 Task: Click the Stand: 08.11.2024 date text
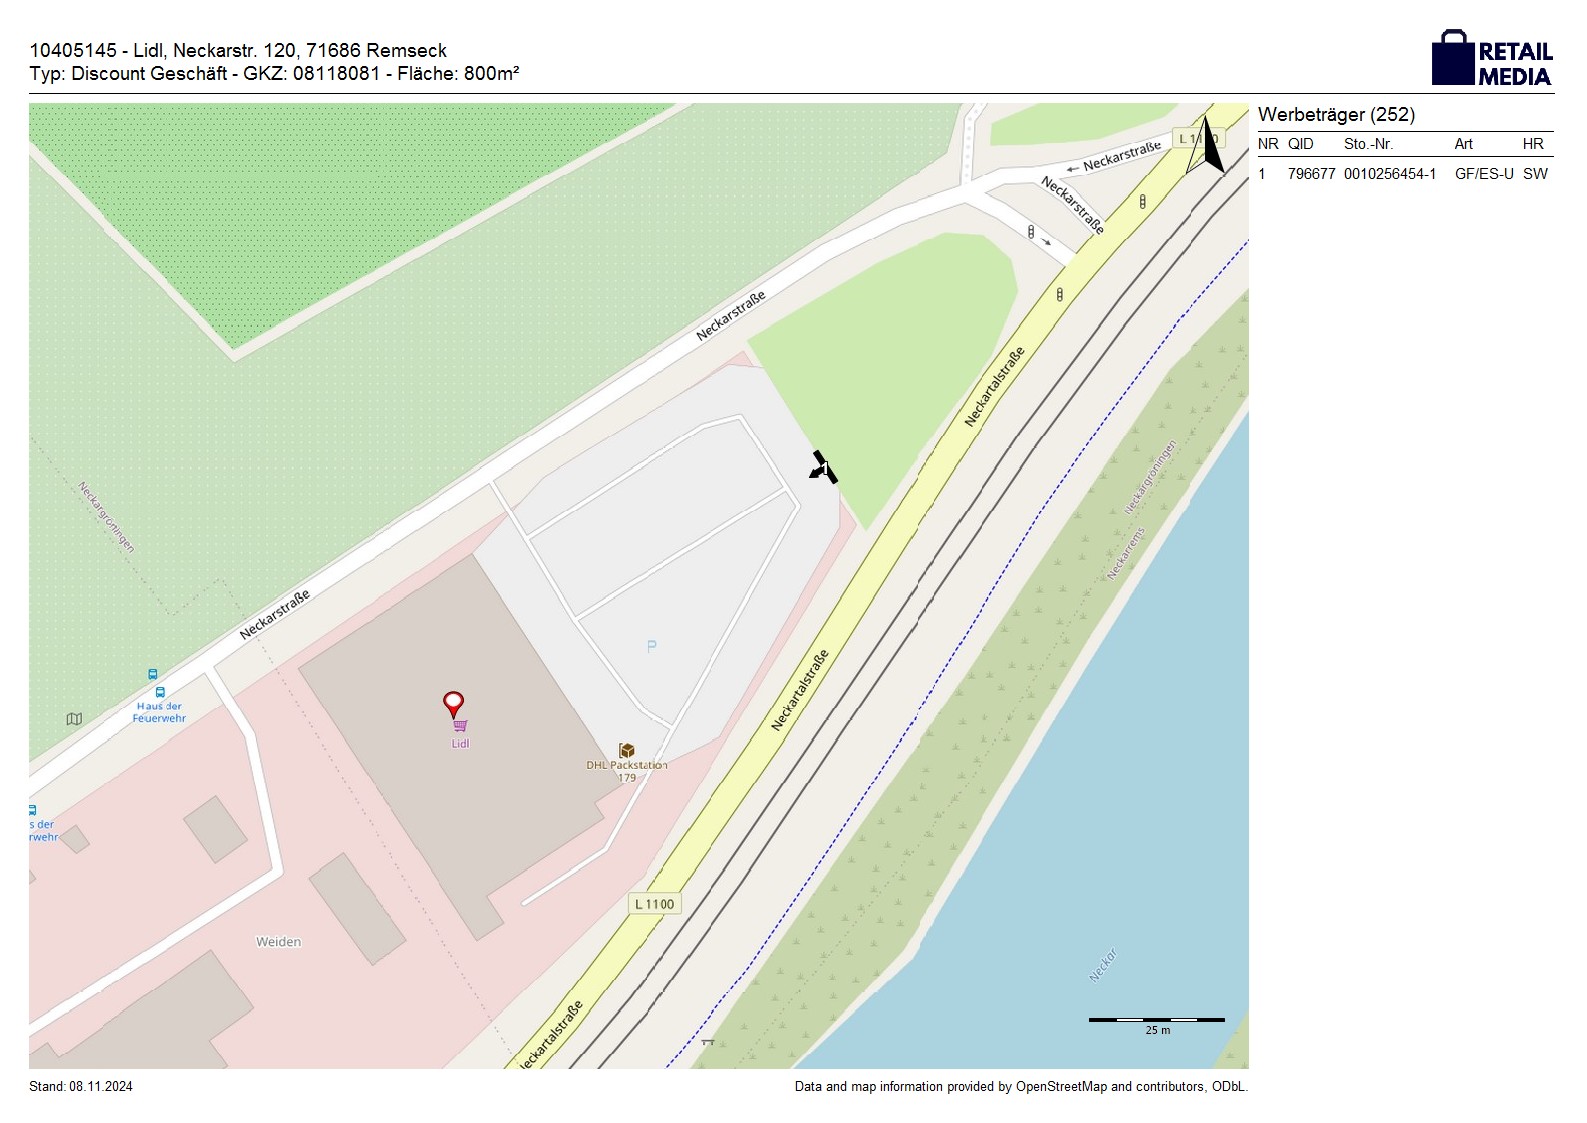[81, 1087]
